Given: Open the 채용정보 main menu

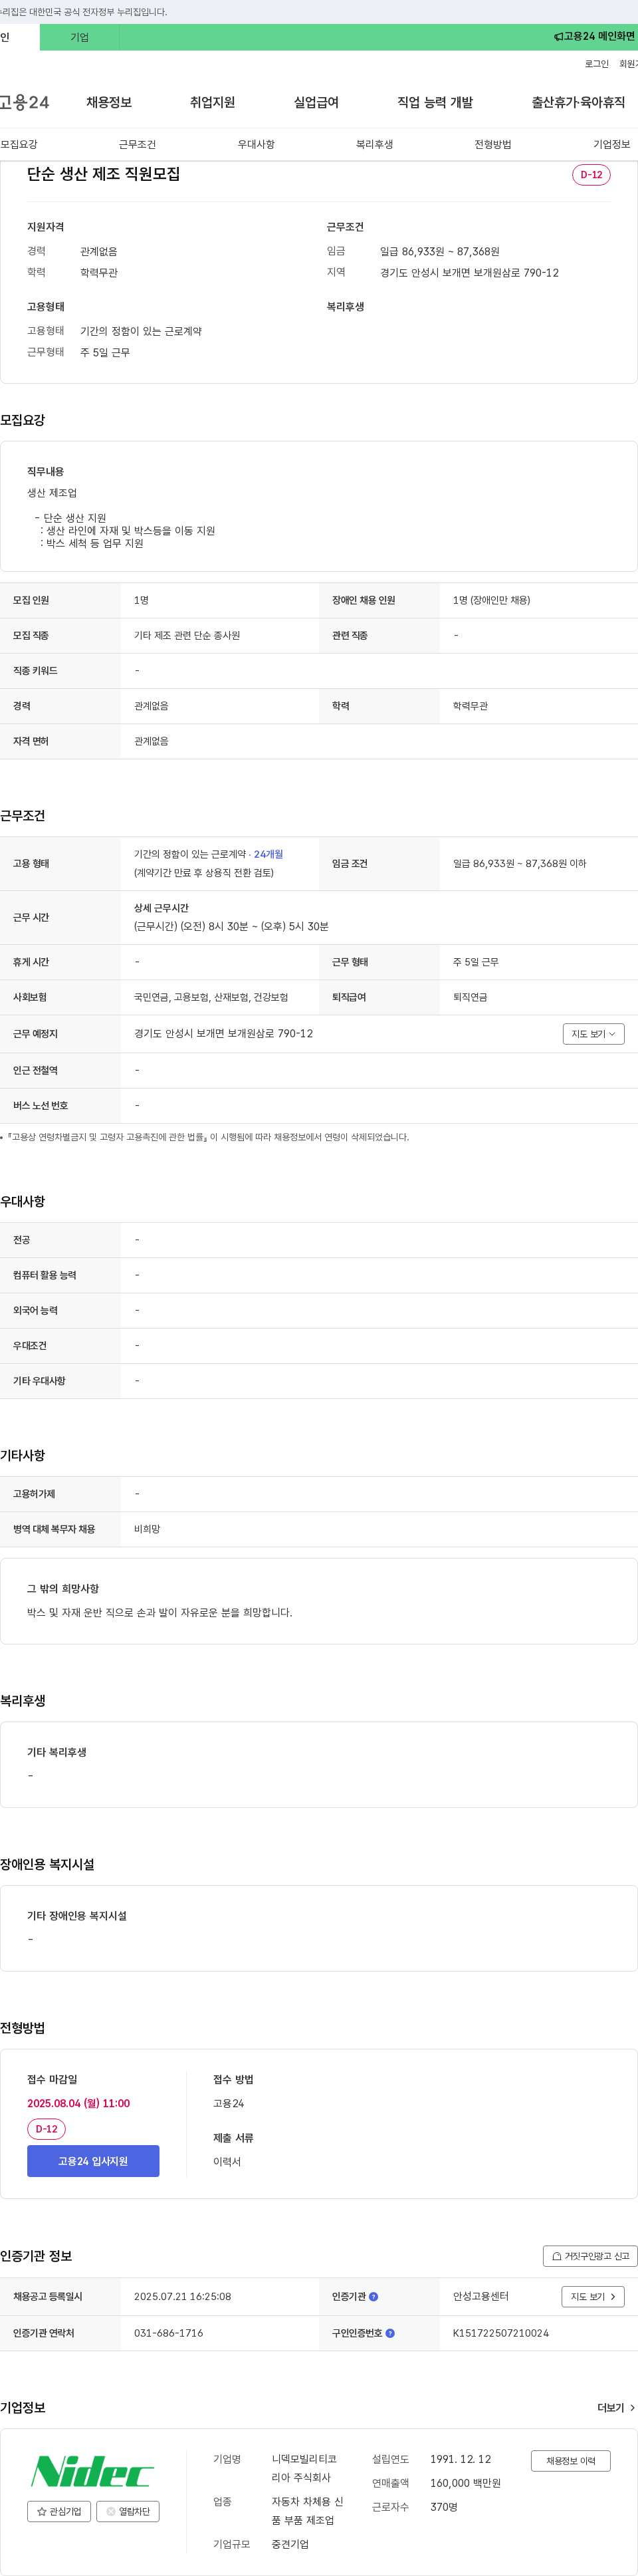Looking at the screenshot, I should [x=109, y=102].
